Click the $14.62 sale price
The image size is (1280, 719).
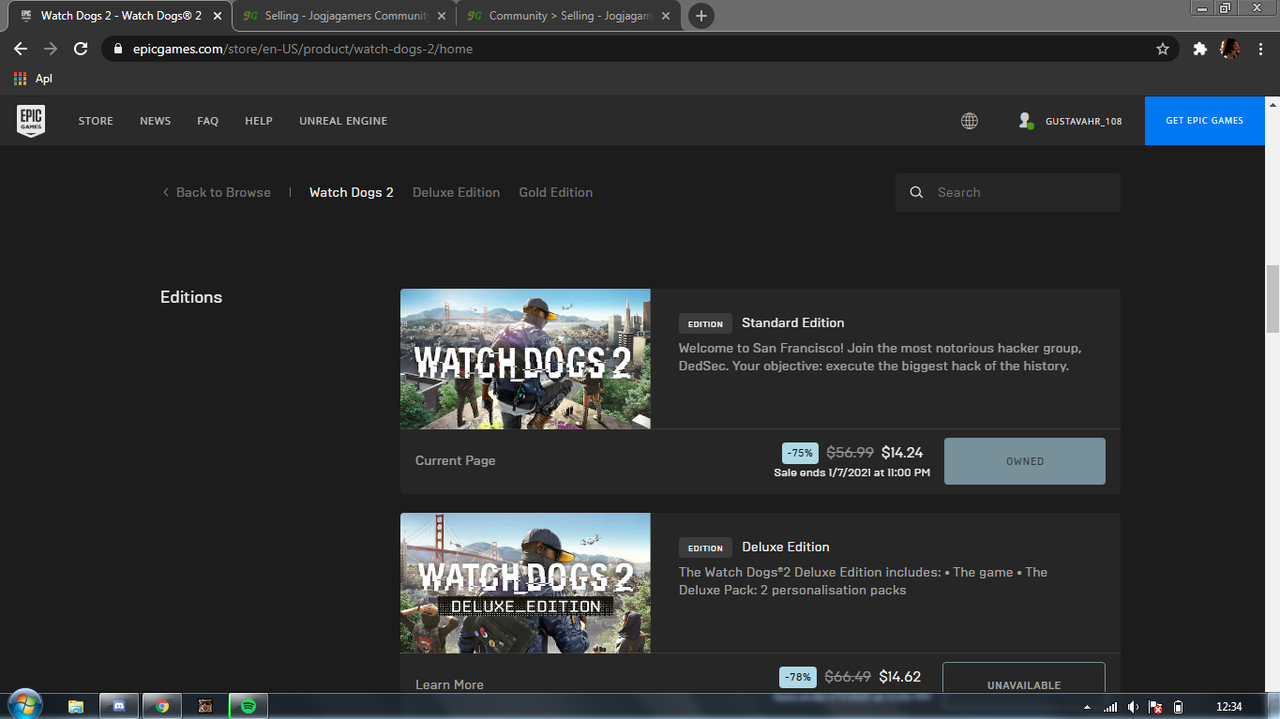tap(900, 677)
